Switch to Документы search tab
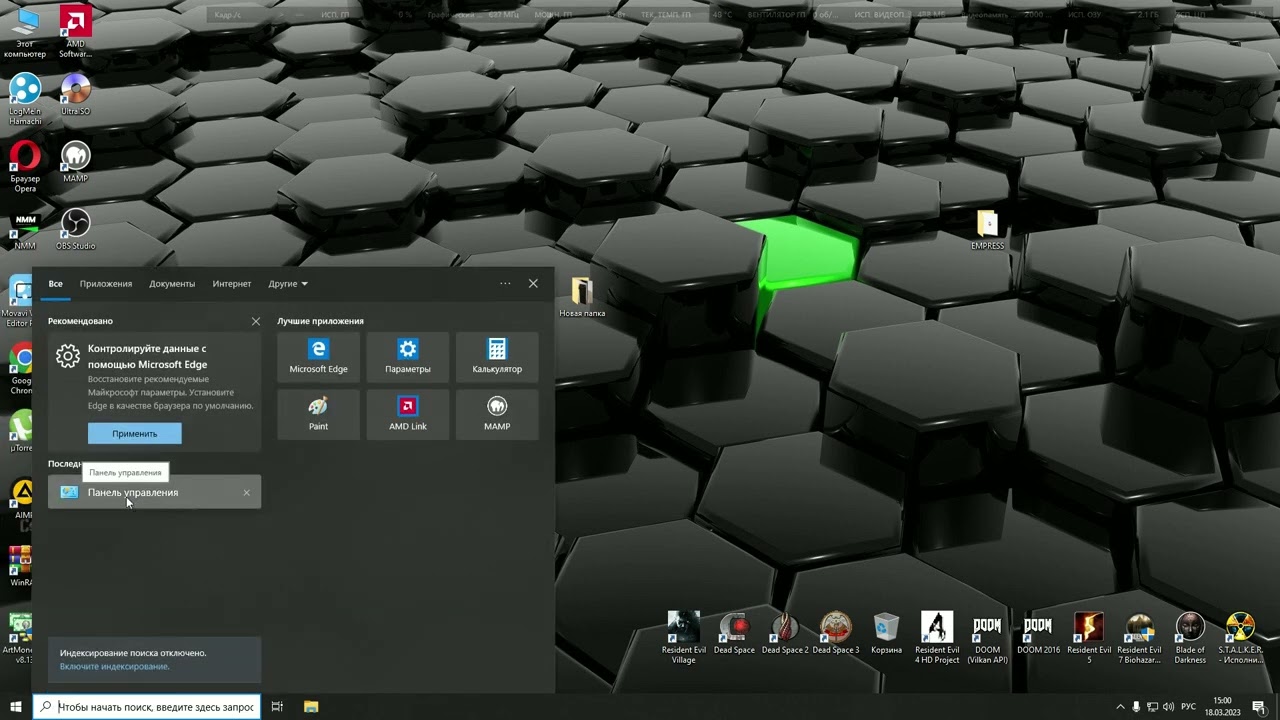The height and width of the screenshot is (720, 1280). [172, 284]
